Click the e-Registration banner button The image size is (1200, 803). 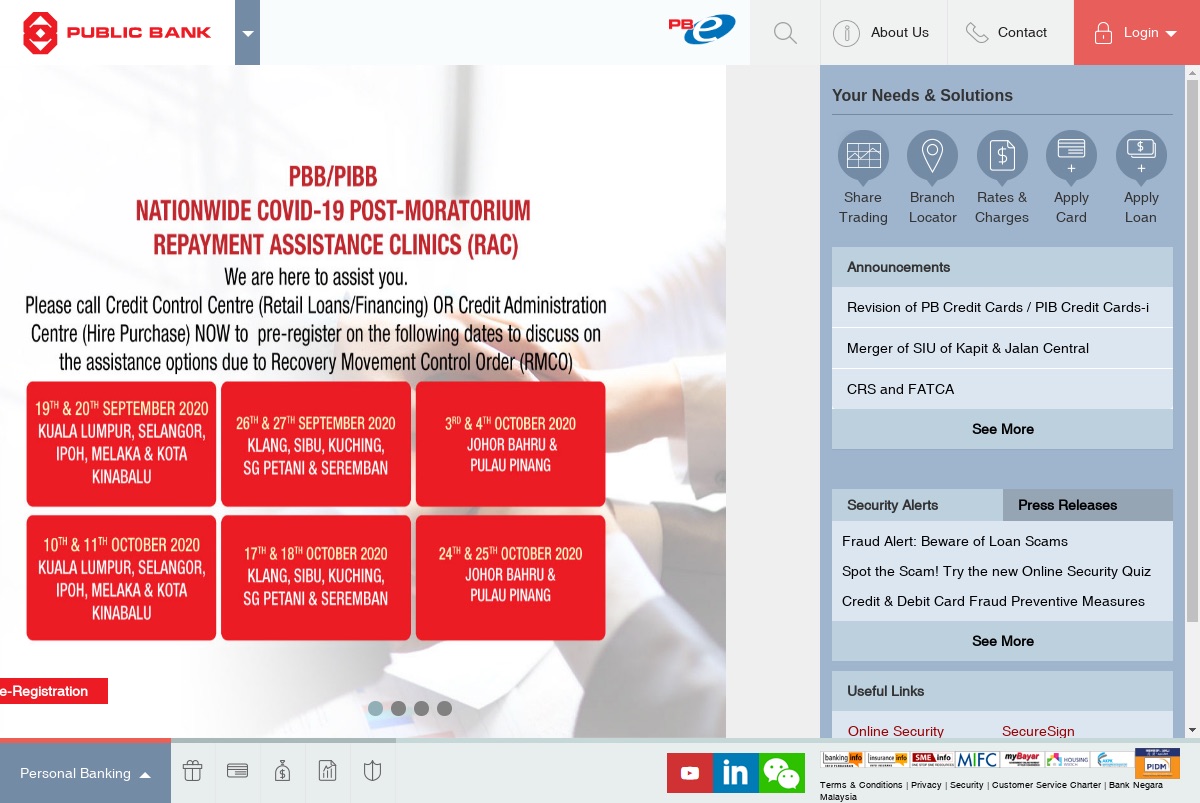(54, 691)
